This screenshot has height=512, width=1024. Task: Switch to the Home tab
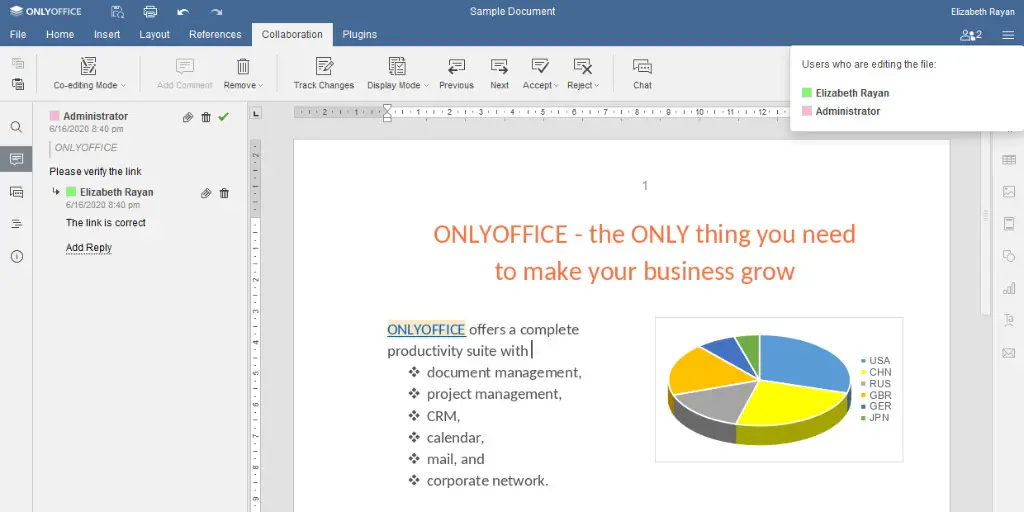point(60,35)
